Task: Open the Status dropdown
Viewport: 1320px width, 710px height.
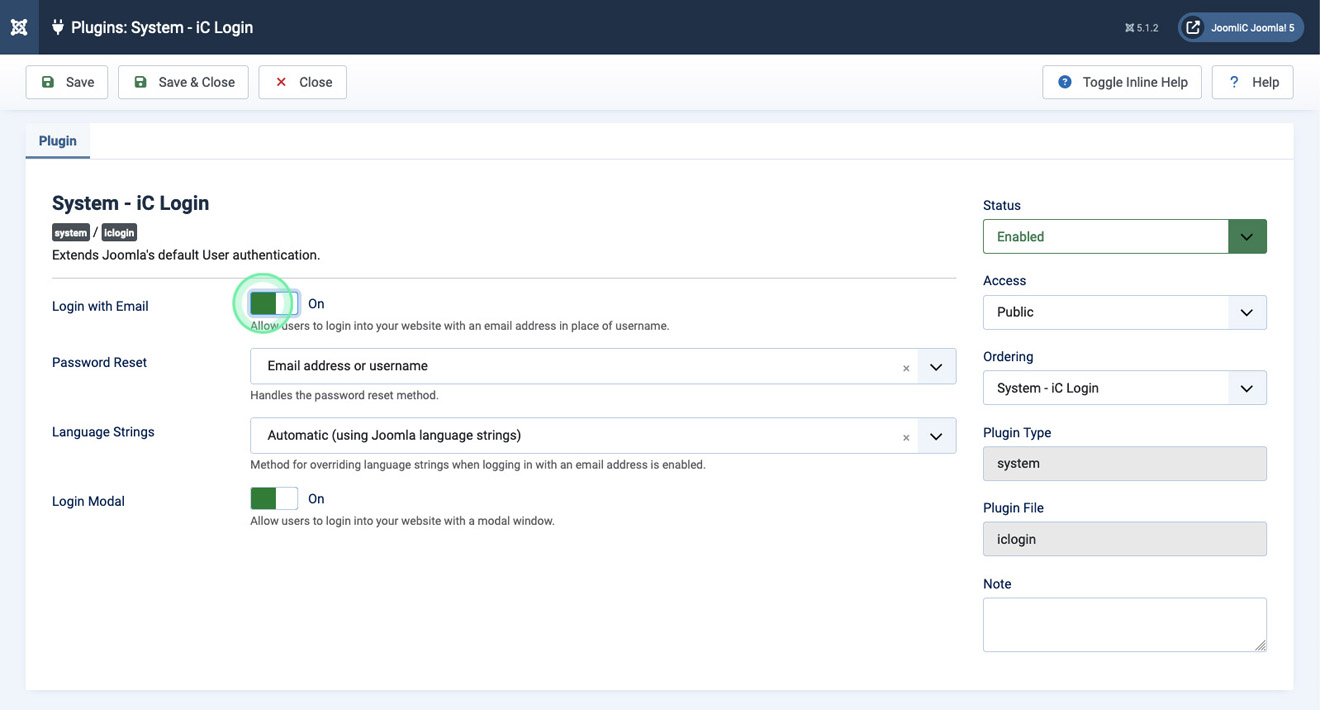Action: click(x=1125, y=237)
